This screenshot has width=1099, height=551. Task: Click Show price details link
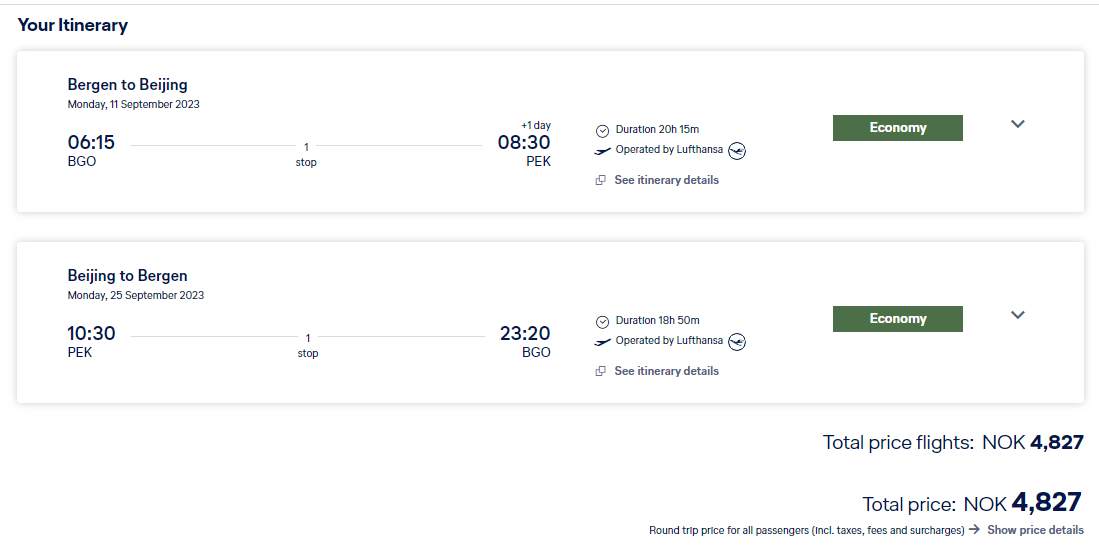pos(1035,530)
